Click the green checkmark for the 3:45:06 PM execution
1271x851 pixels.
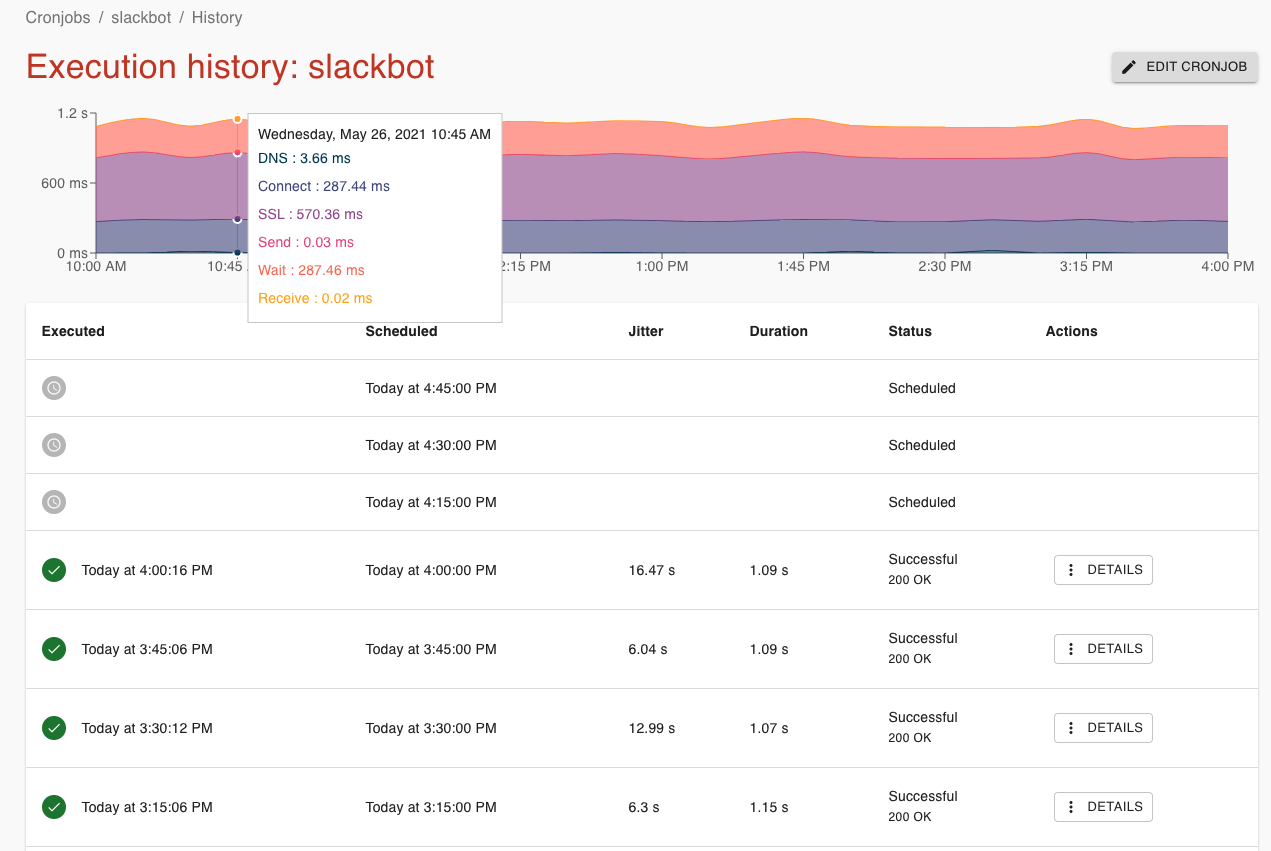click(x=54, y=649)
